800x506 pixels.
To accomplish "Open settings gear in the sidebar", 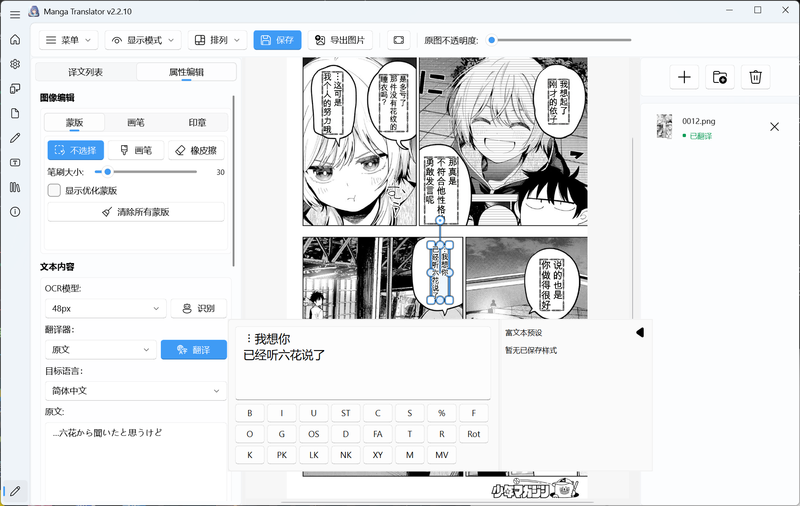I will pyautogui.click(x=15, y=64).
